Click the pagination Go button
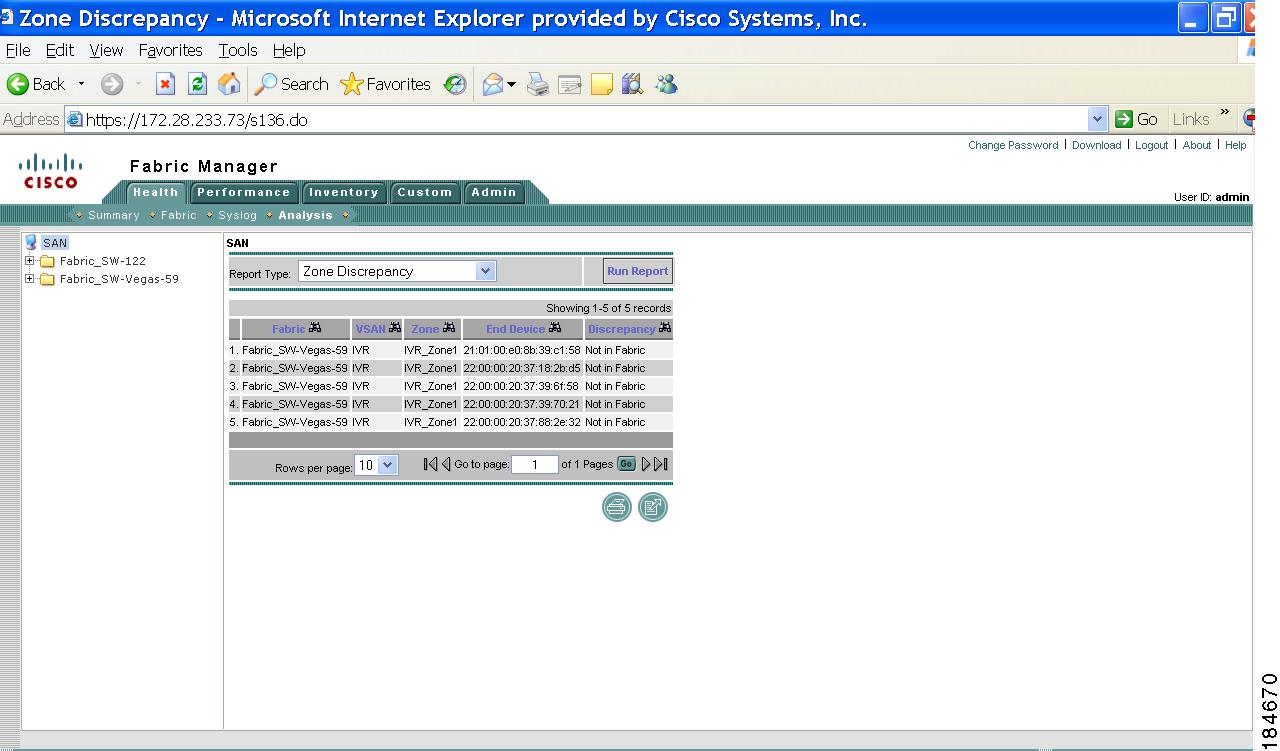Image resolution: width=1280 pixels, height=751 pixels. [627, 464]
